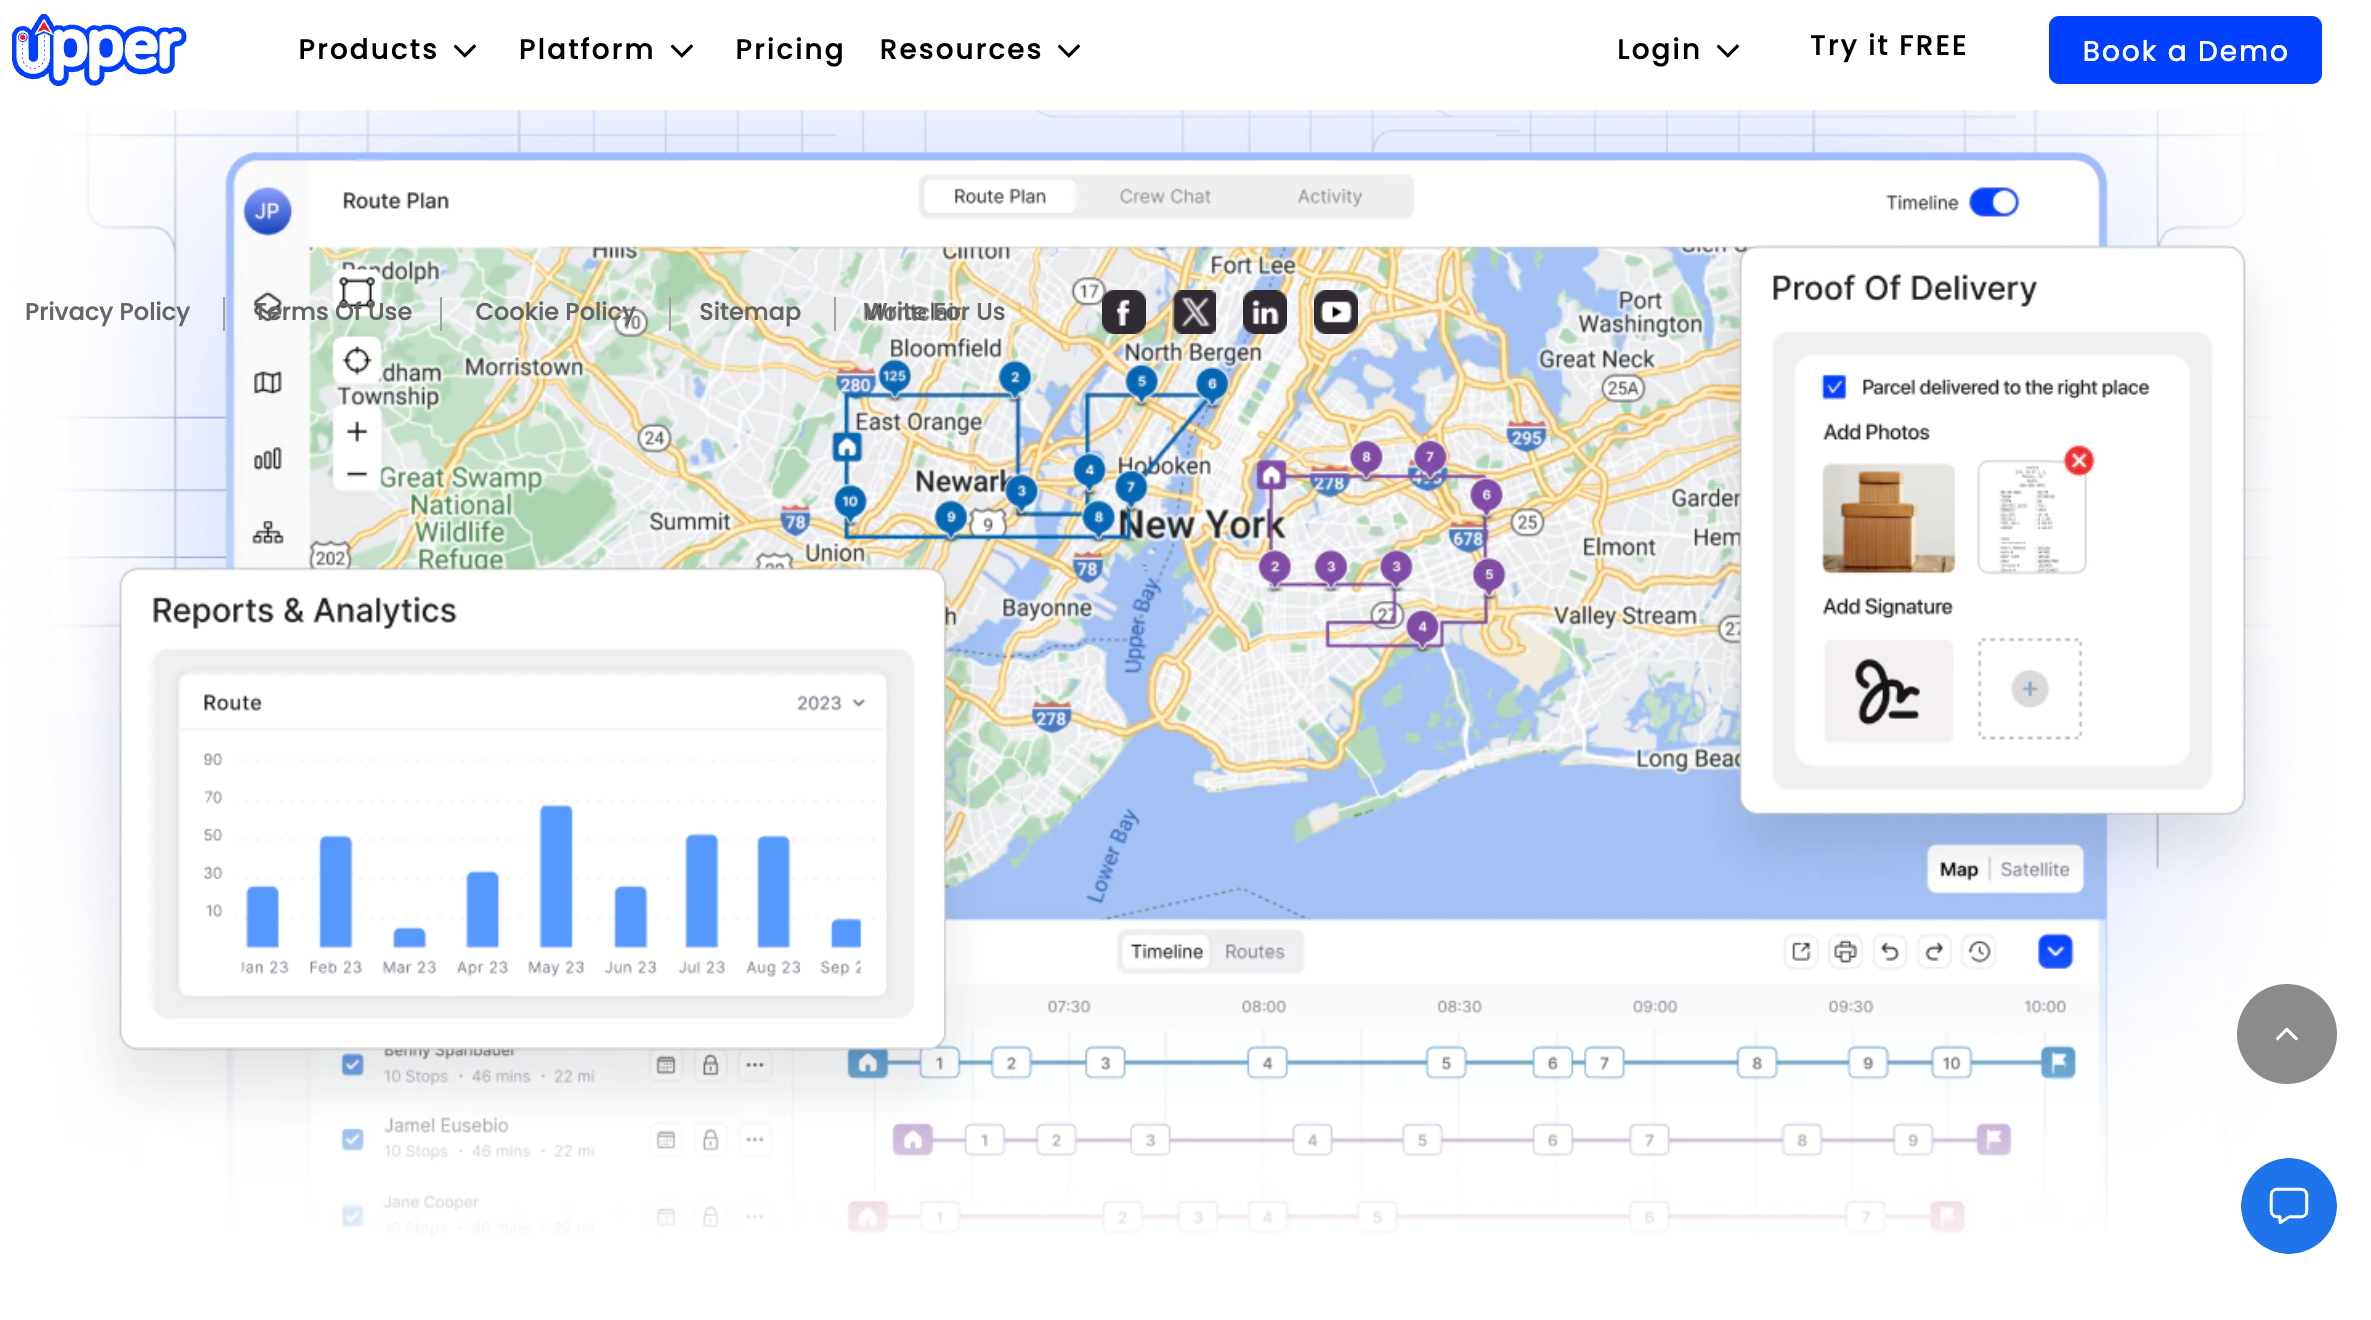The image size is (2371, 1320).
Task: Open Upper's YouTube social icon
Action: (1335, 312)
